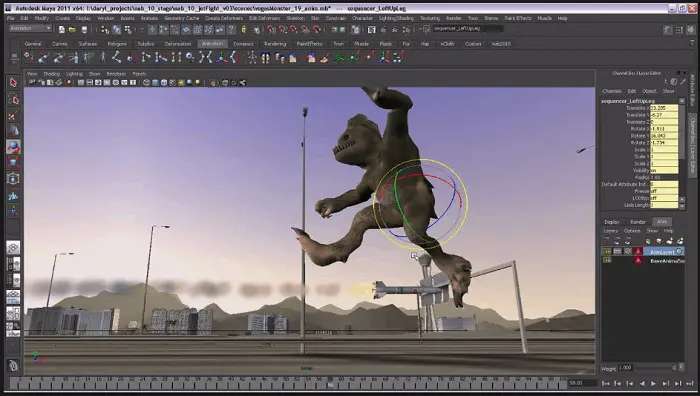Open the Panels viewport menu
This screenshot has height=396, width=700.
click(139, 74)
